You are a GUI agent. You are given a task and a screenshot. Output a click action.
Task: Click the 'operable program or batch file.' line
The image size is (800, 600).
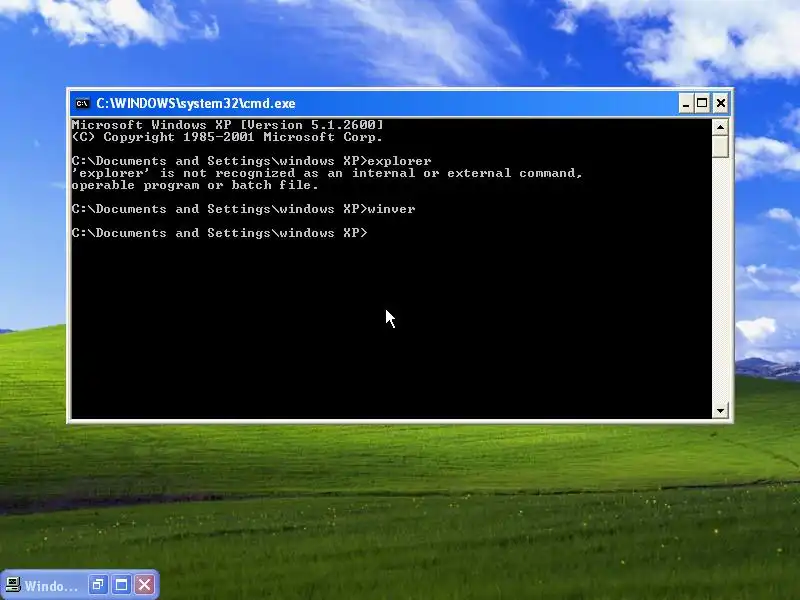(195, 185)
